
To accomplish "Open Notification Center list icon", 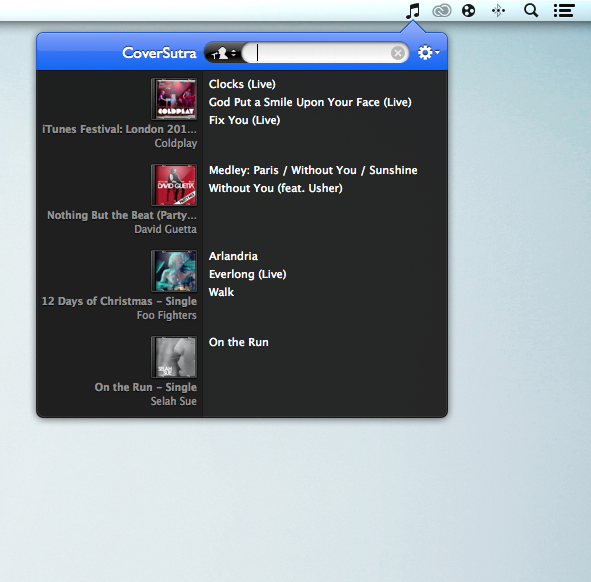I will [x=564, y=11].
